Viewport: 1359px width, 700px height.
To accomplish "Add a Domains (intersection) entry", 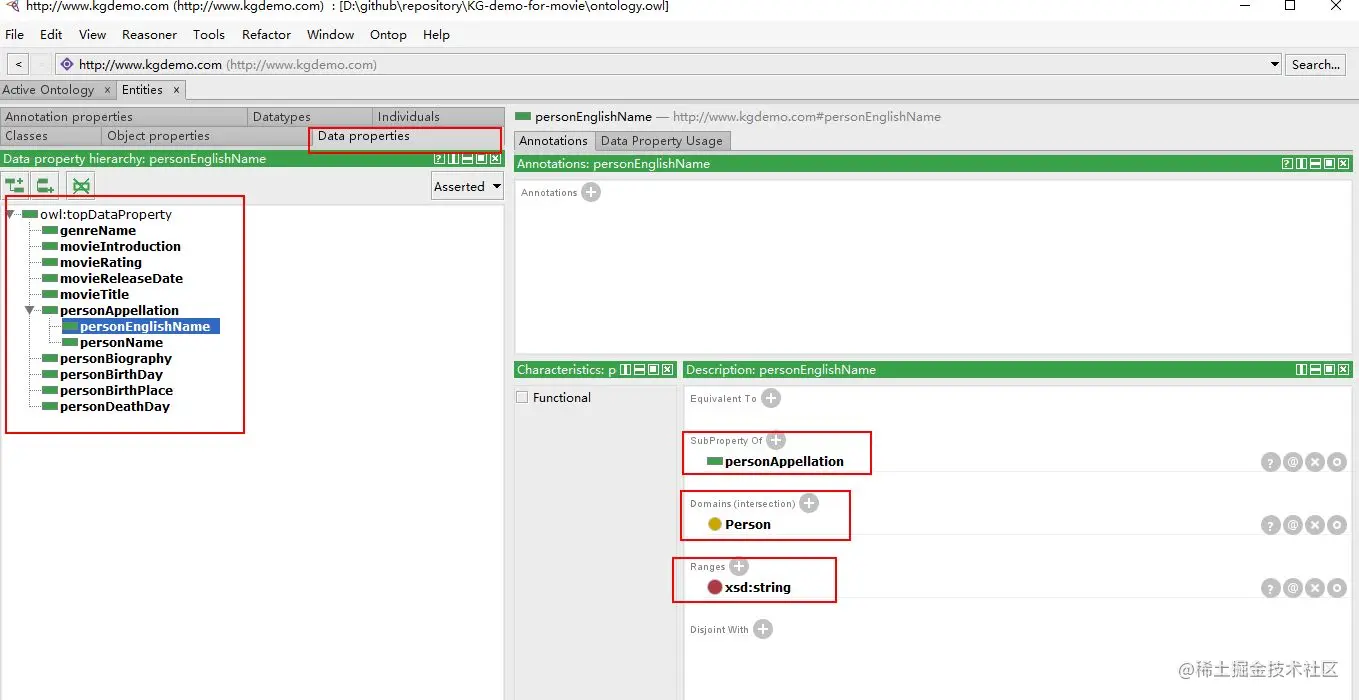I will (809, 503).
